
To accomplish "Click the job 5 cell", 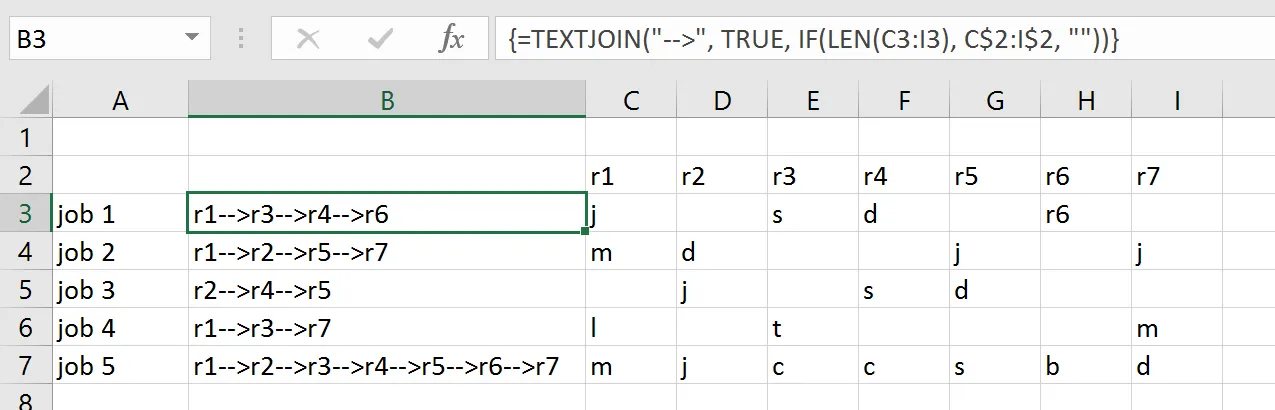I will 120,366.
